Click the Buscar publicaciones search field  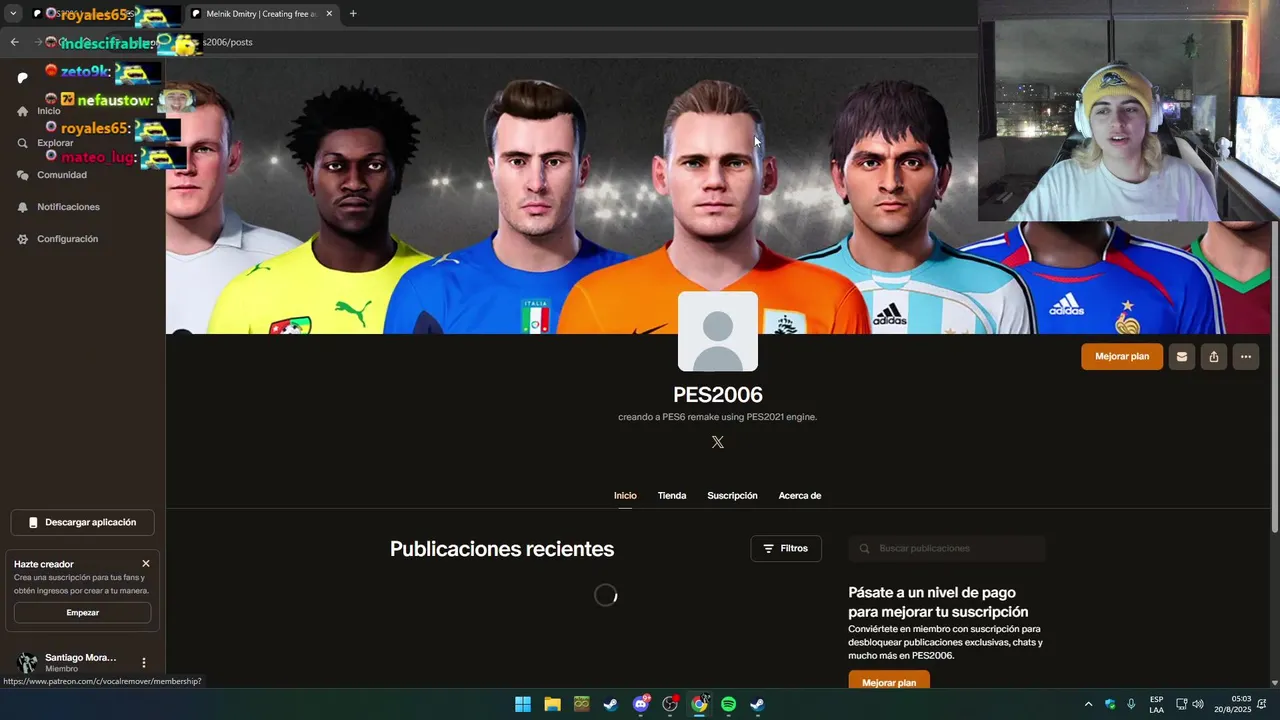click(x=947, y=548)
